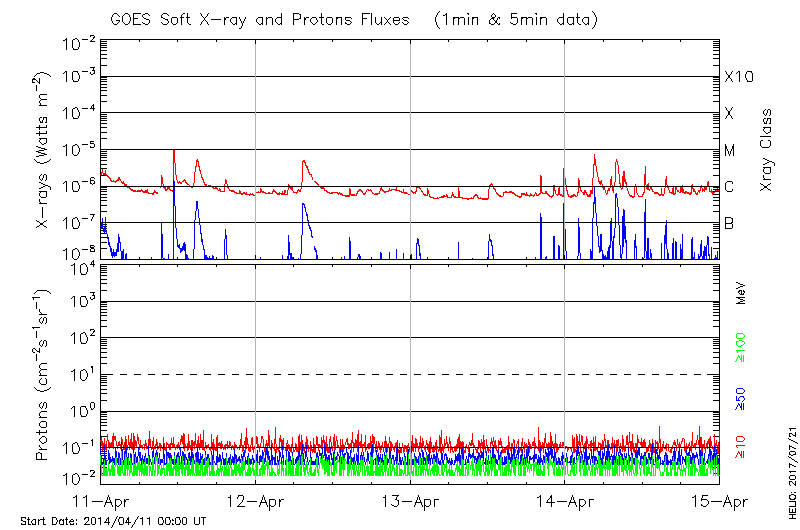The width and height of the screenshot is (800, 530).
Task: Click the 10¹ tick on the proton axis
Action: (x=80, y=375)
